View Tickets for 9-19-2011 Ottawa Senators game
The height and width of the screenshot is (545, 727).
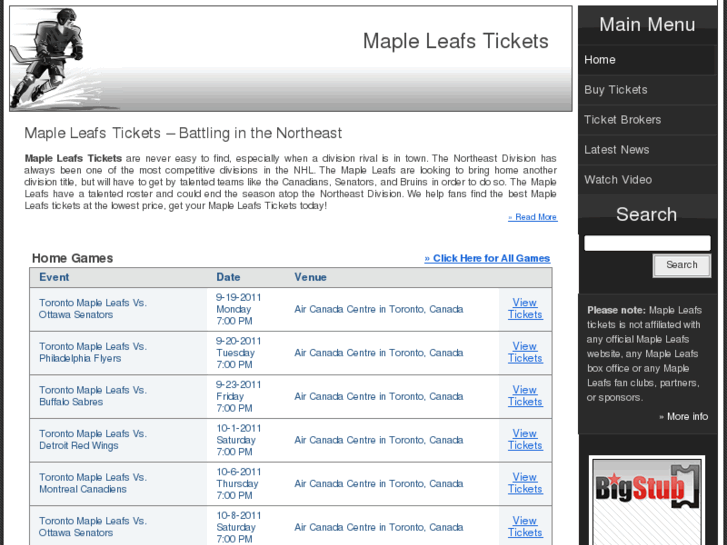(525, 308)
